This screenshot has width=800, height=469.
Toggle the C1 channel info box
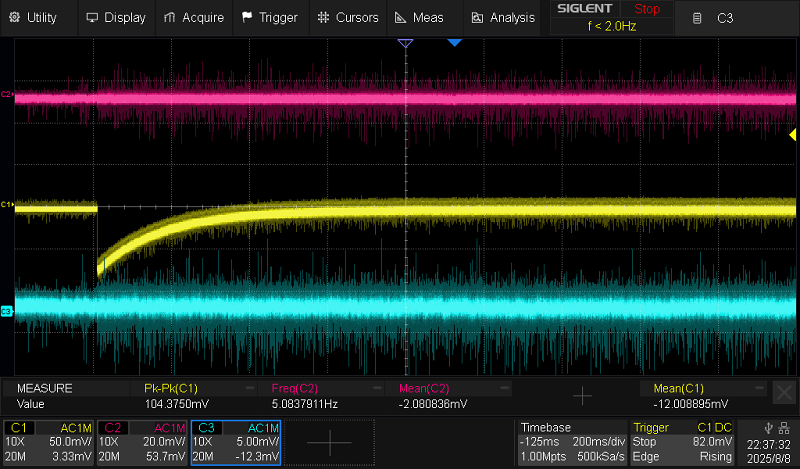point(47,442)
